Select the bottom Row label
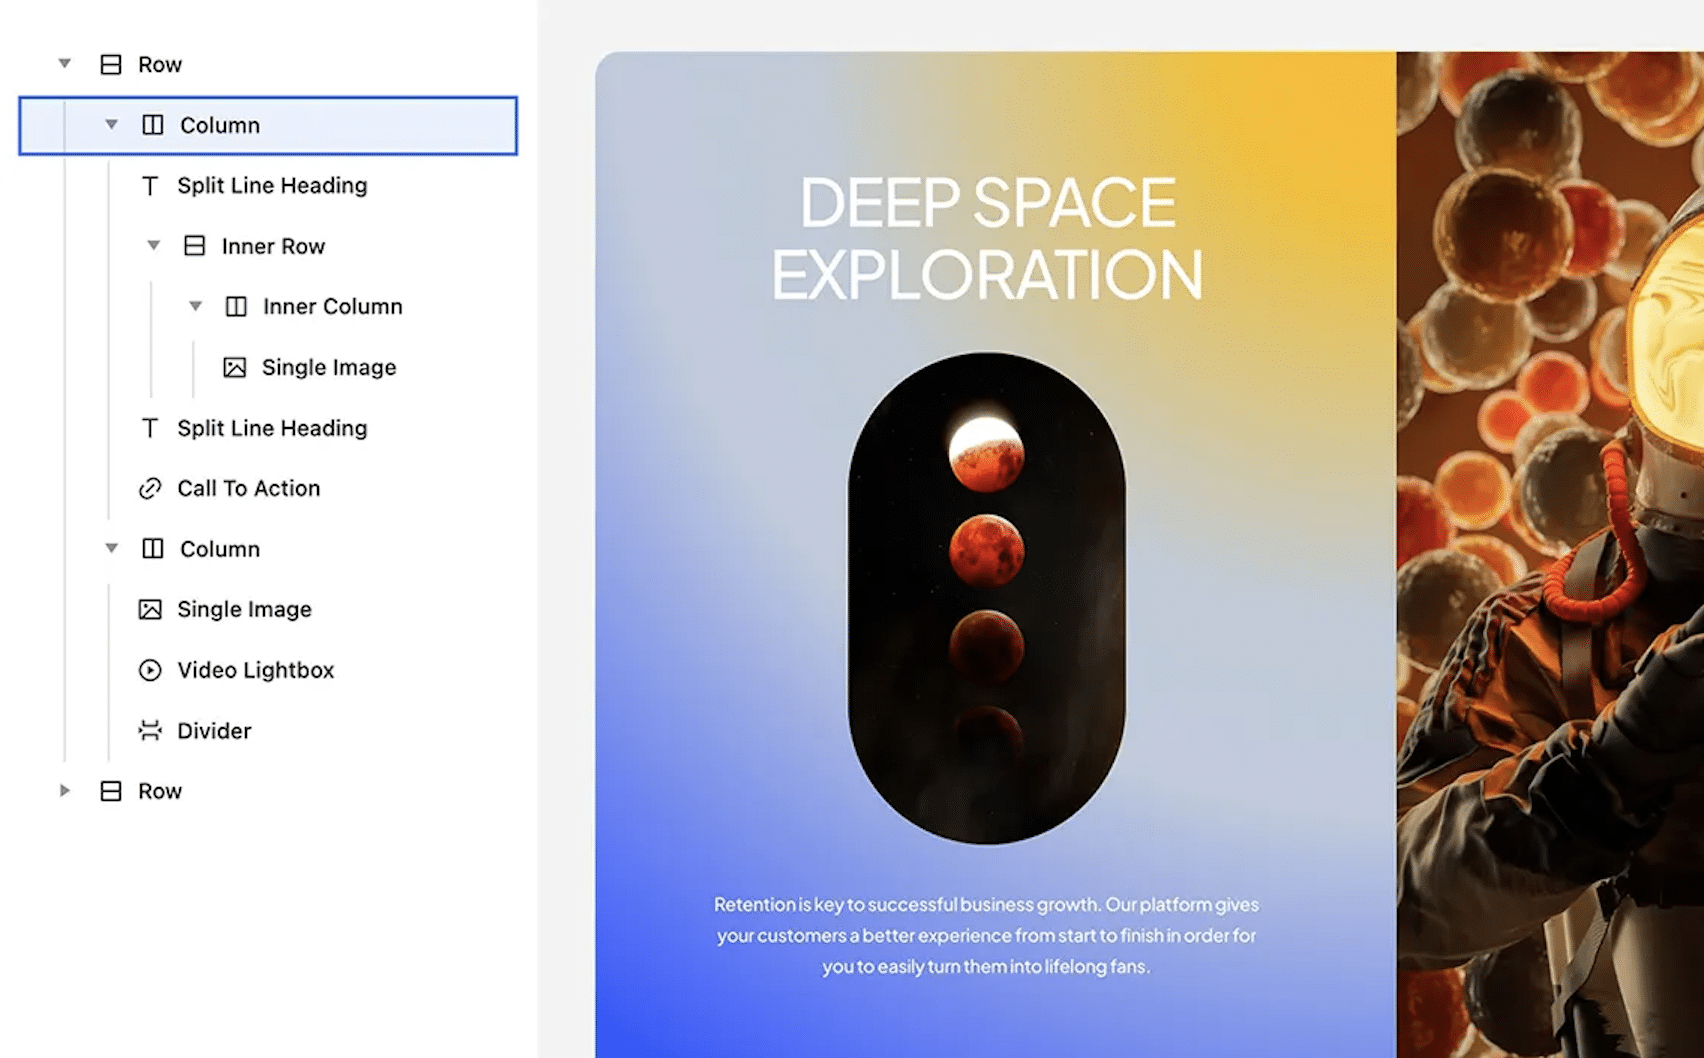The image size is (1704, 1058). coord(160,792)
